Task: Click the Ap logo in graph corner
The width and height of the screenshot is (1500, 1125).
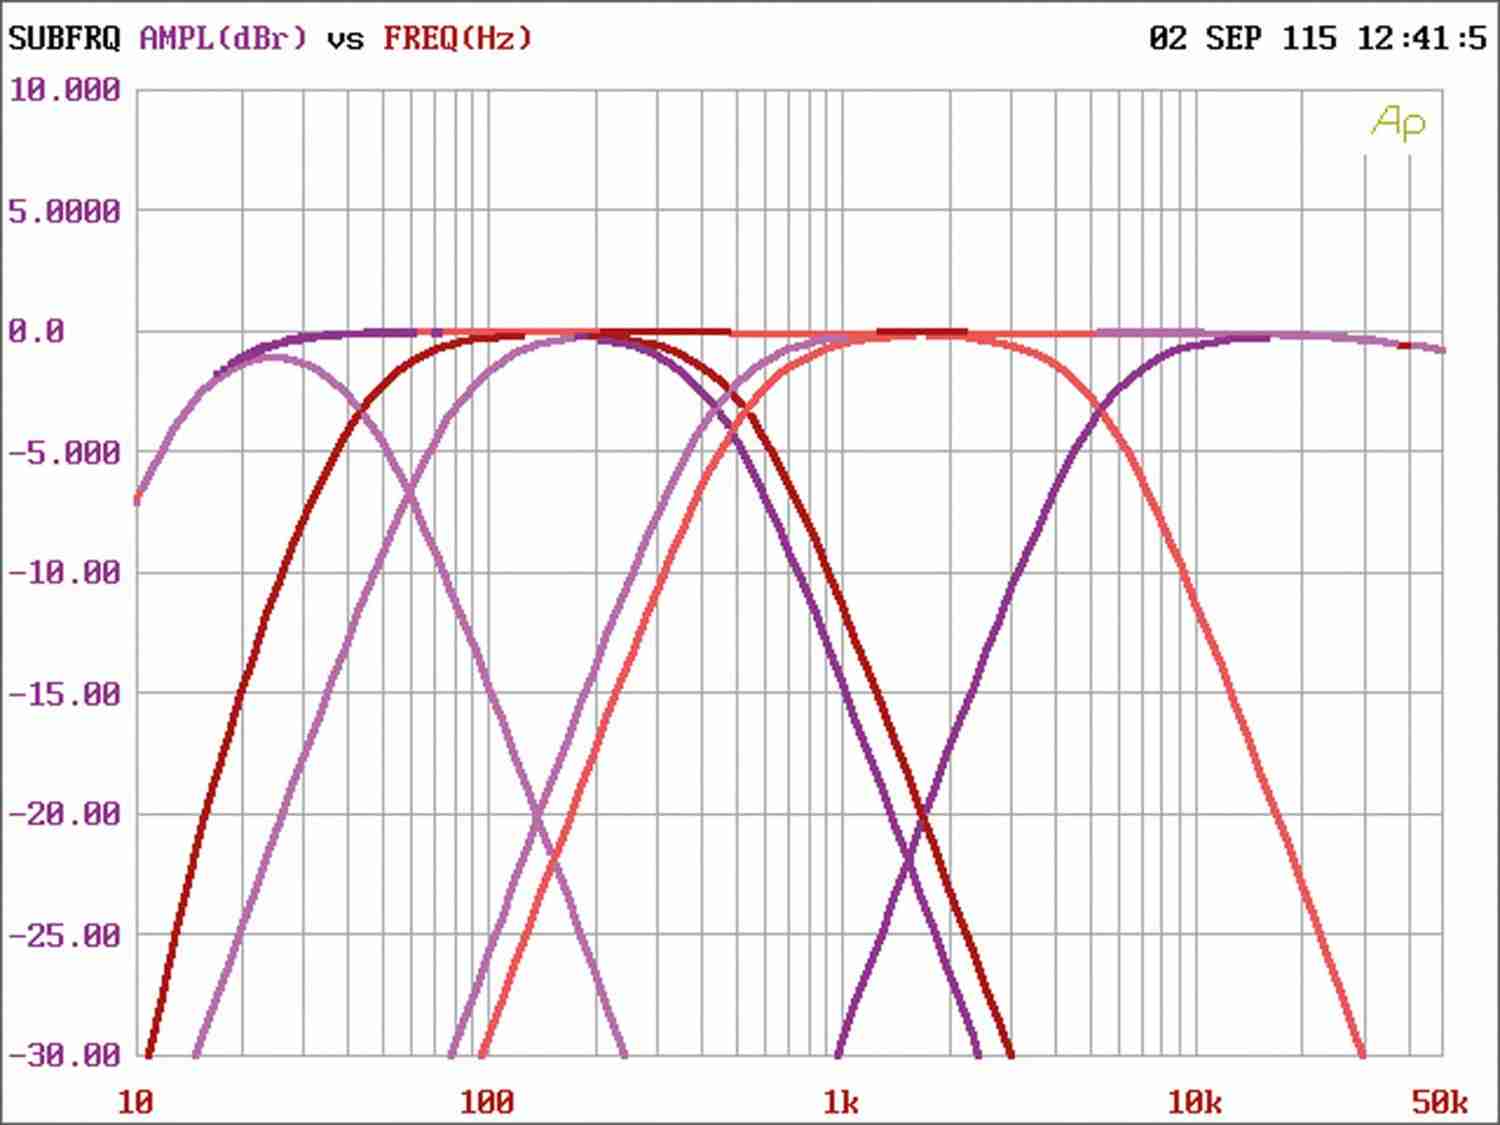Action: (1398, 122)
